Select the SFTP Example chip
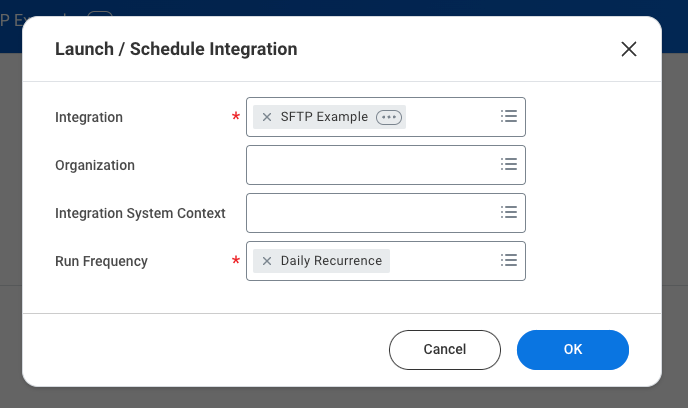The image size is (688, 408). [324, 117]
